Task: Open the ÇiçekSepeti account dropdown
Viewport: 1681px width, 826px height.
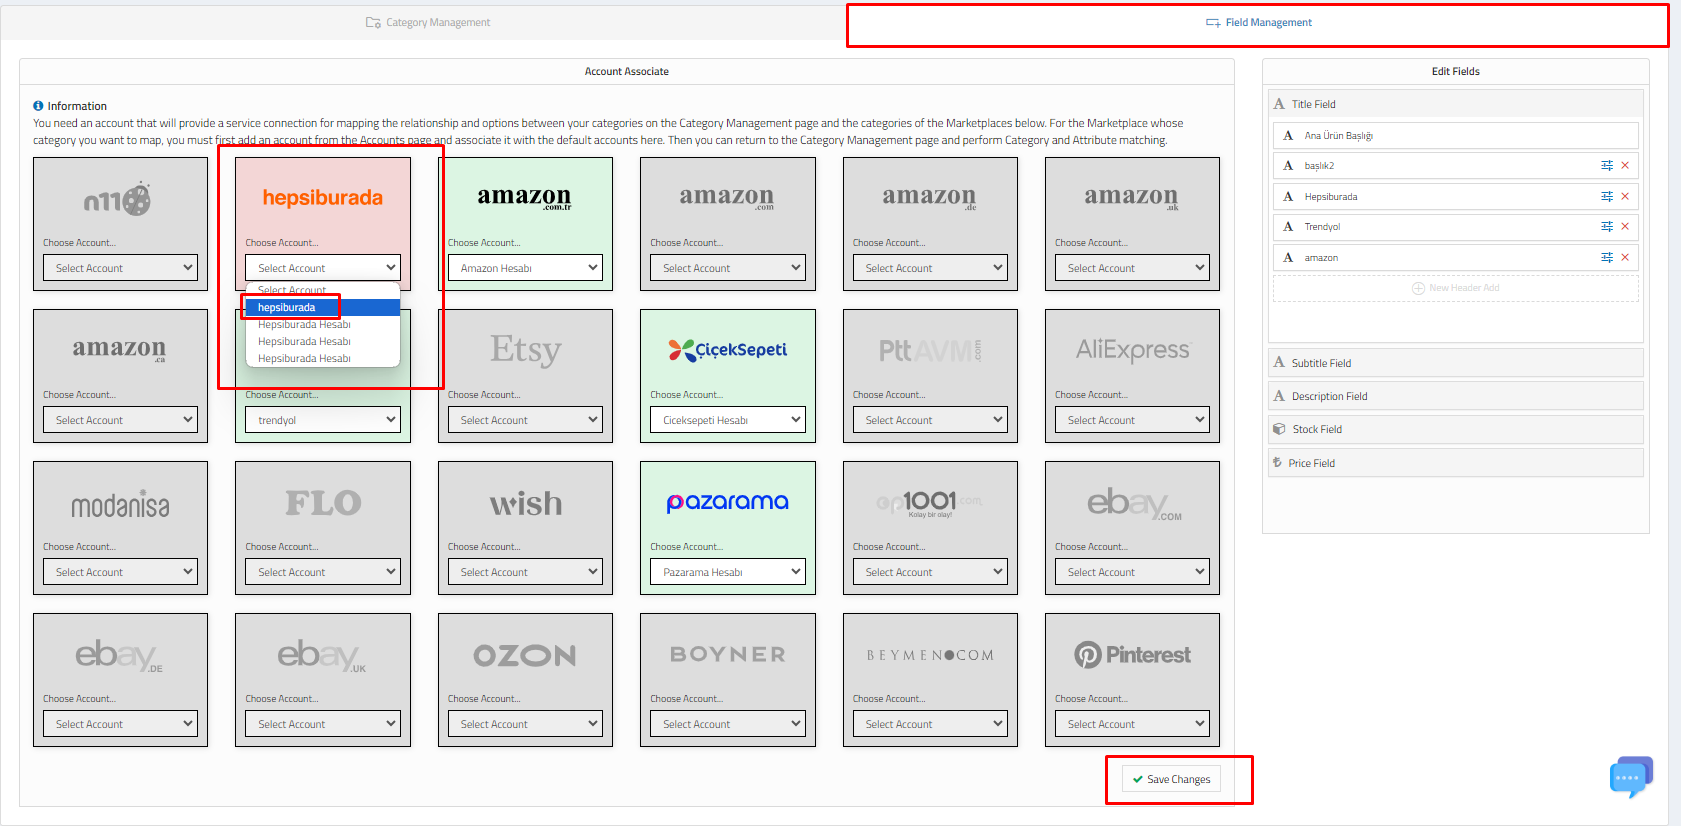Action: click(727, 420)
